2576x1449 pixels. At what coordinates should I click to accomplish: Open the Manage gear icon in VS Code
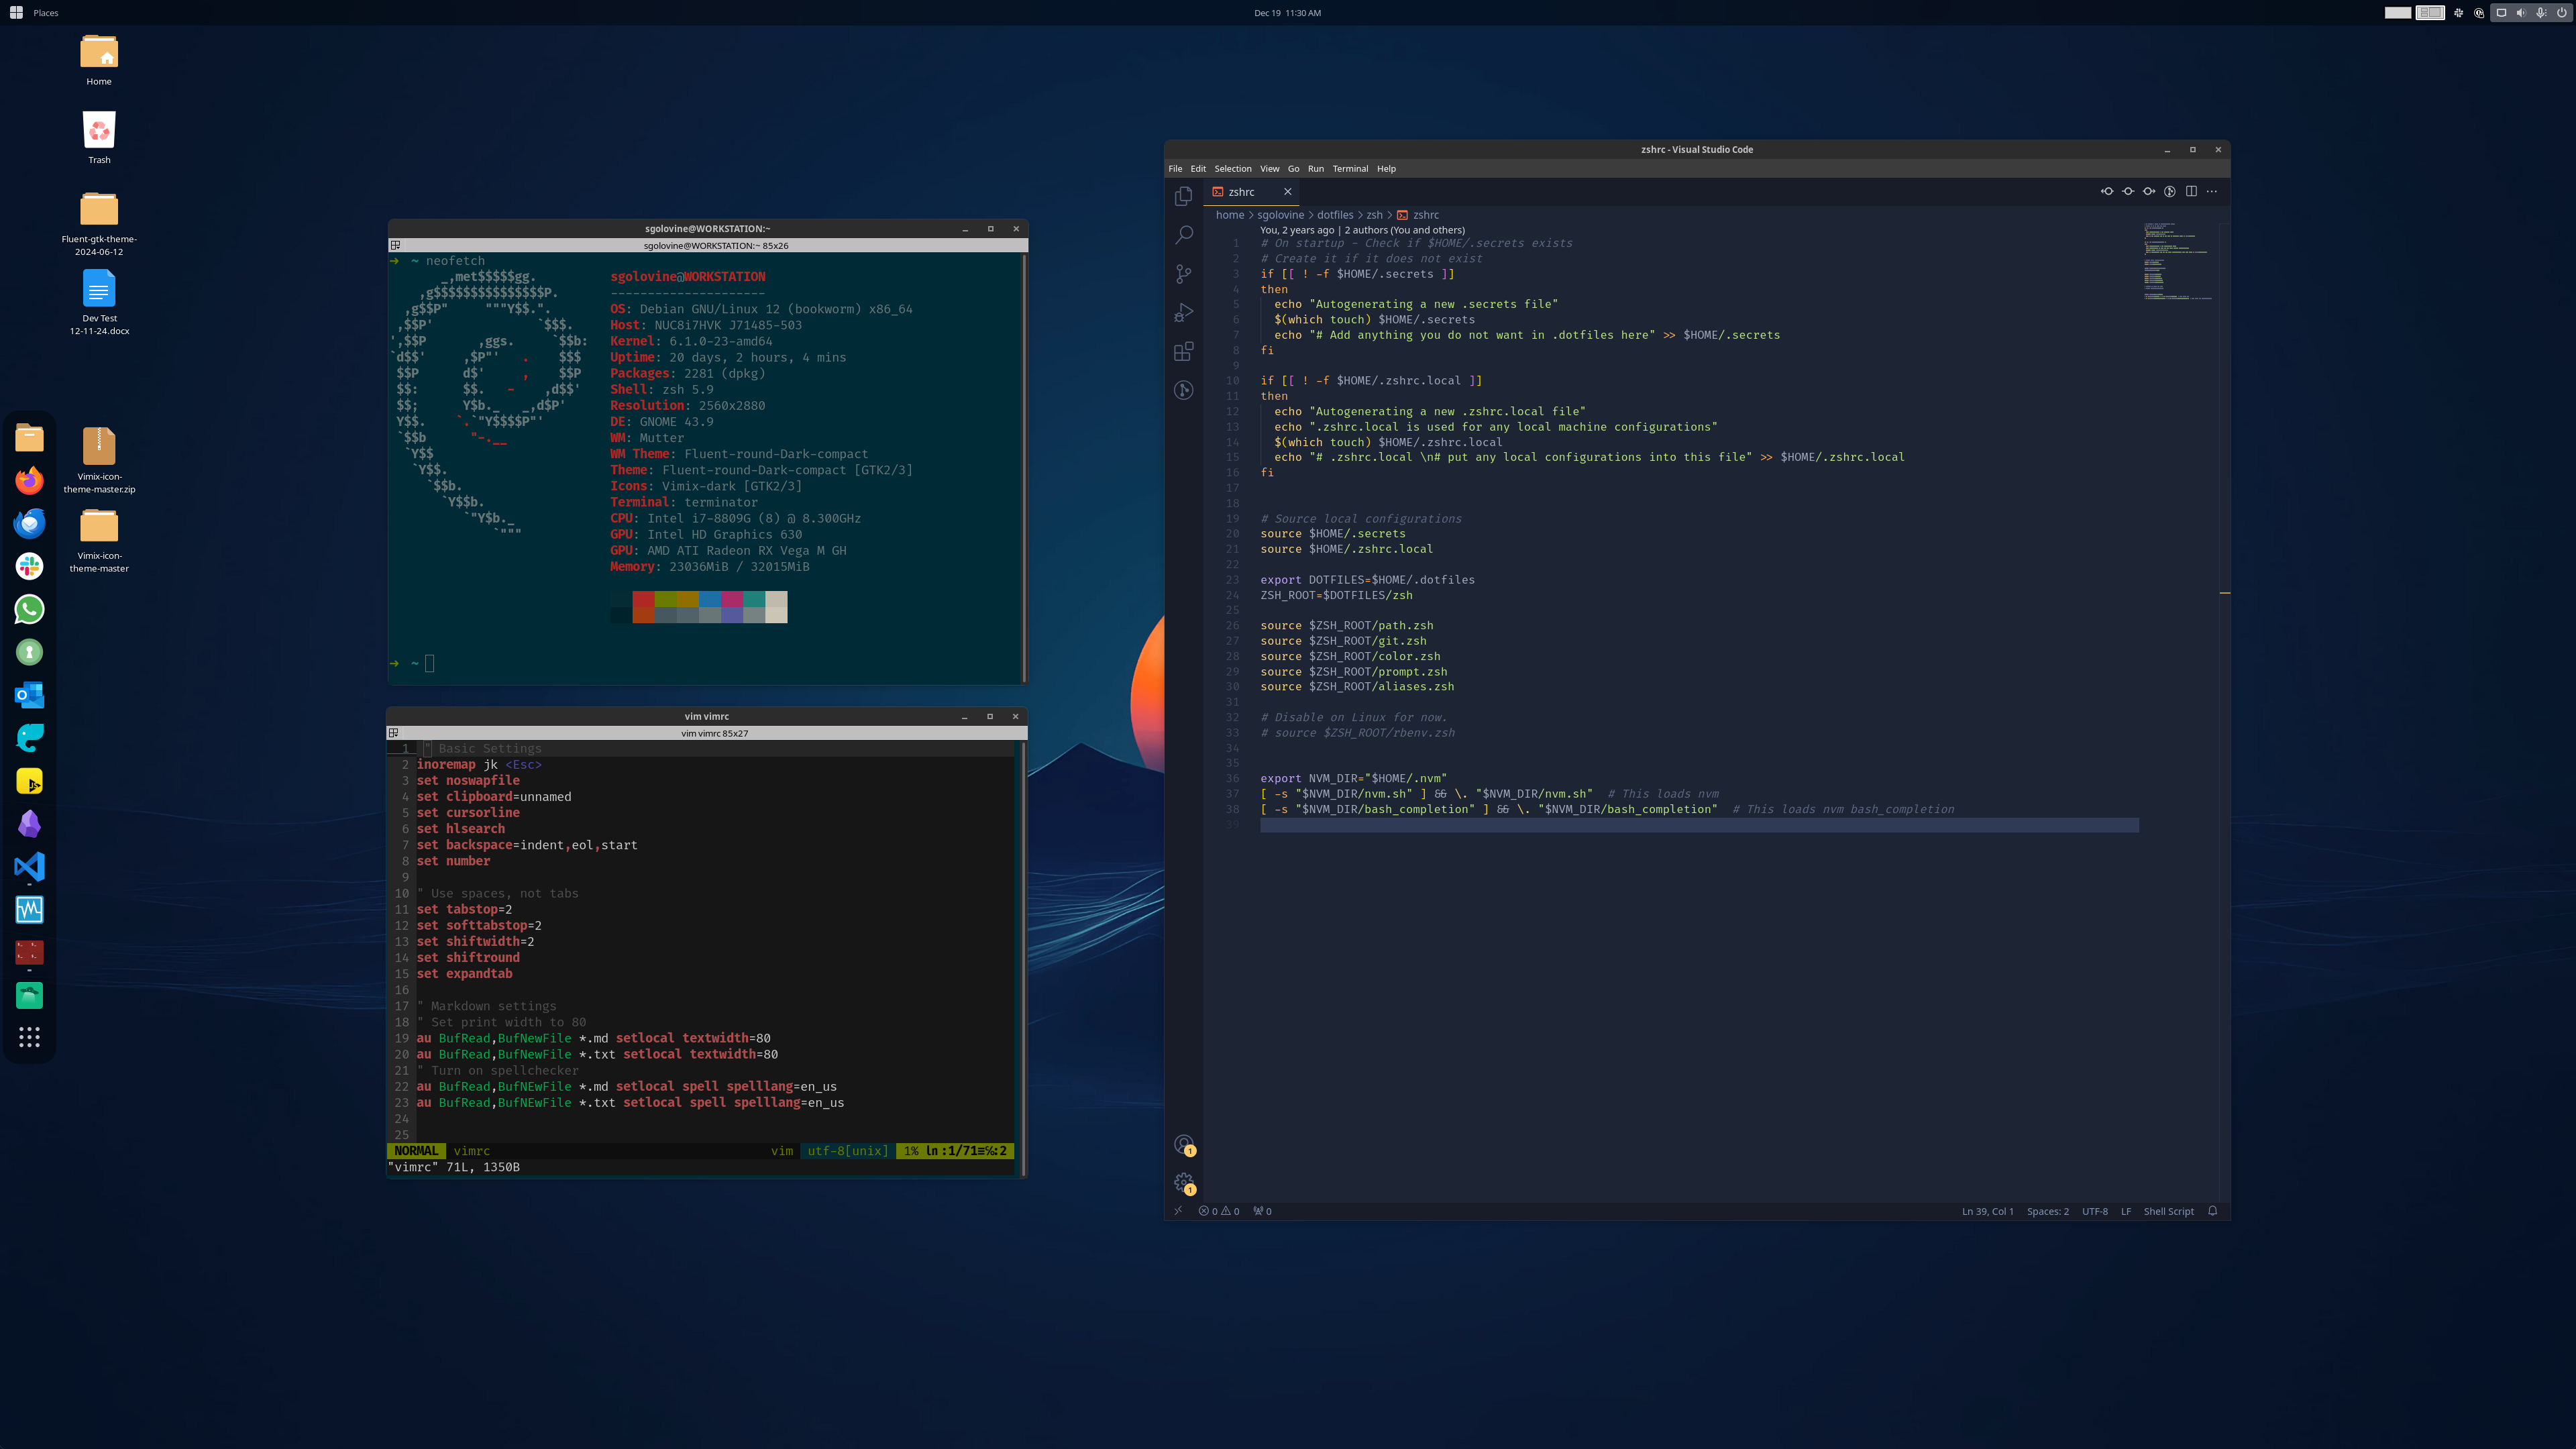(1184, 1182)
